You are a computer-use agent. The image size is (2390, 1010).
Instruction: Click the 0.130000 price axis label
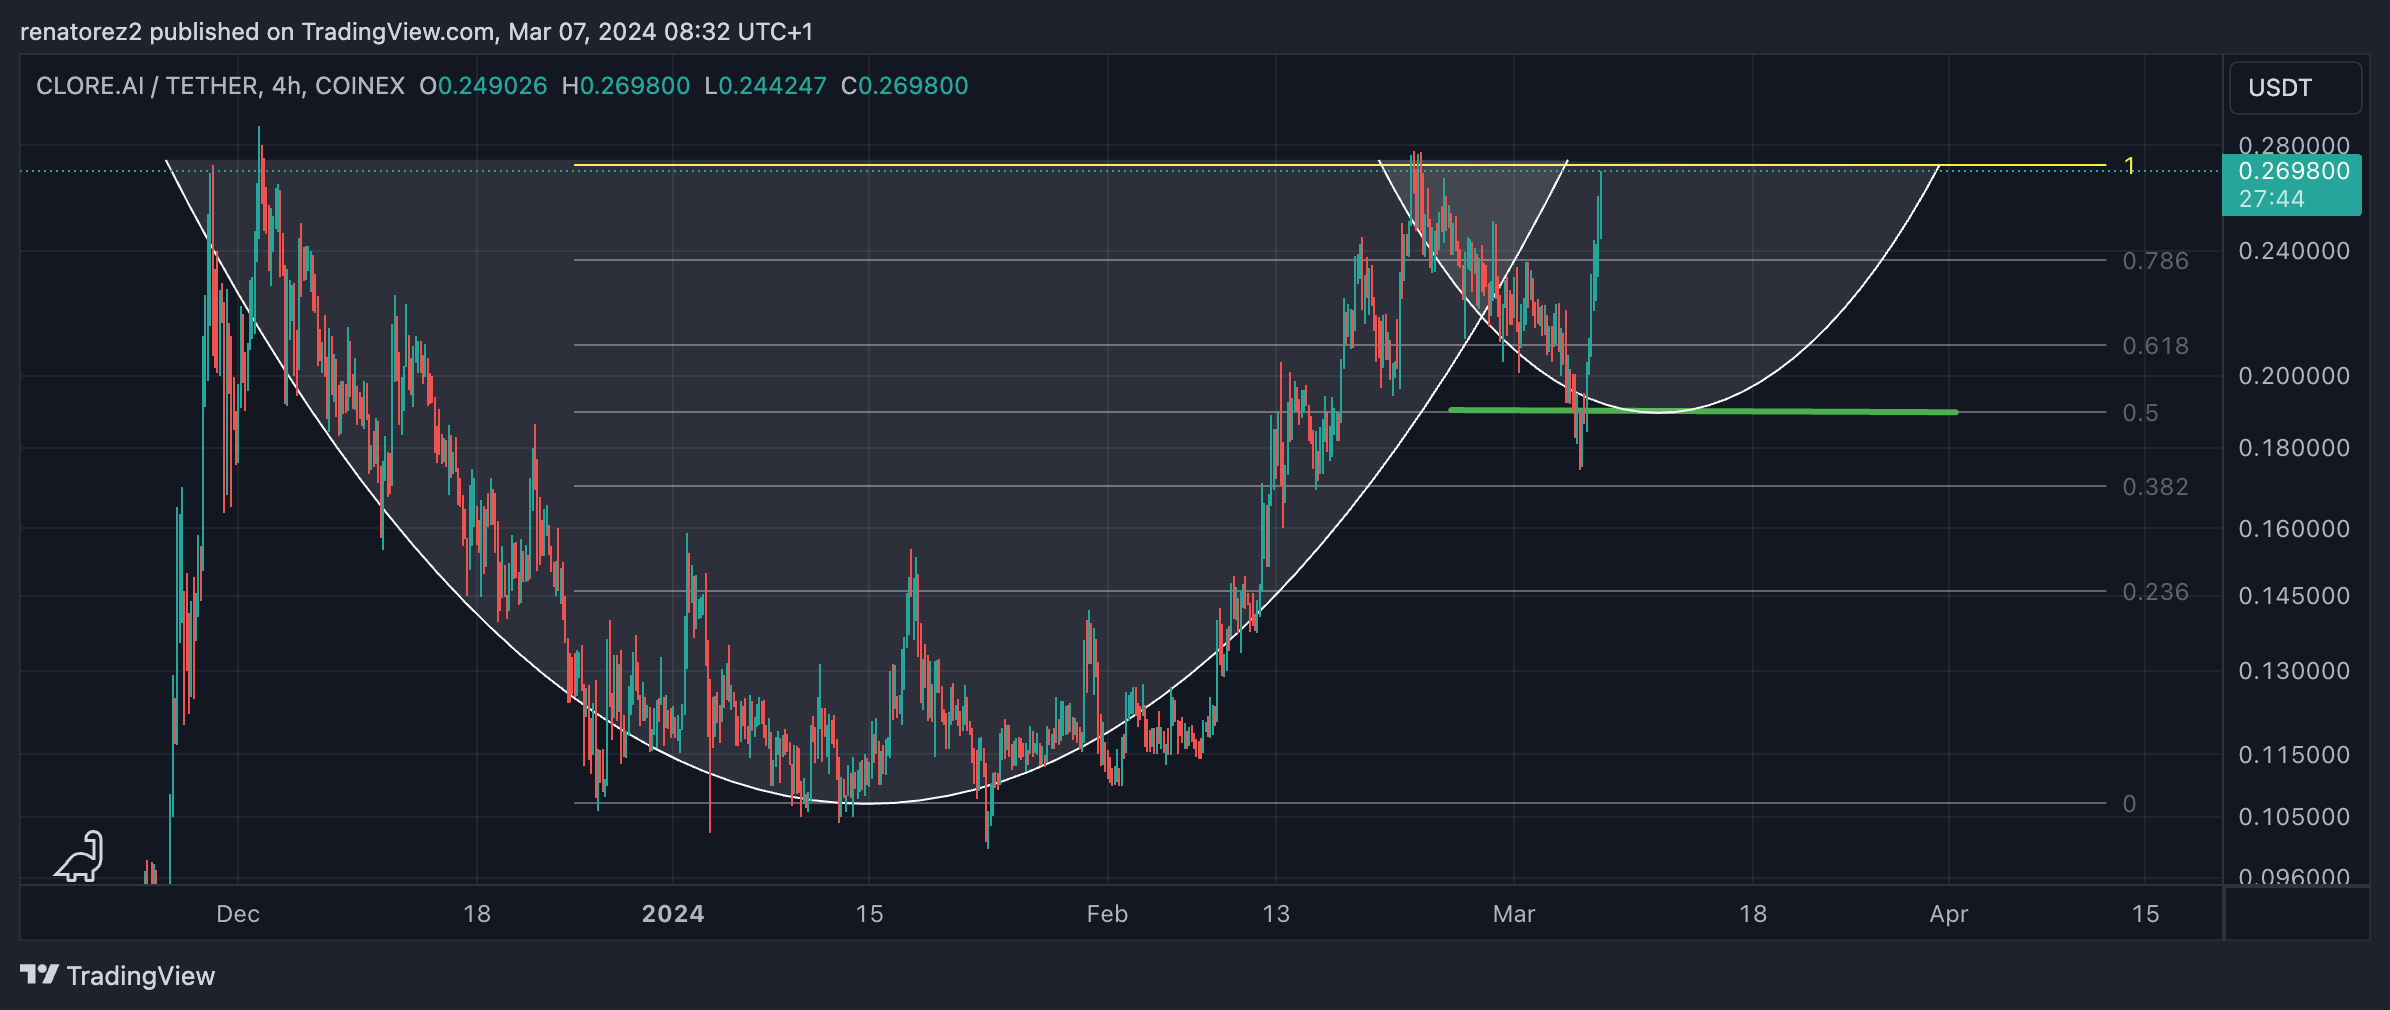tap(2294, 671)
